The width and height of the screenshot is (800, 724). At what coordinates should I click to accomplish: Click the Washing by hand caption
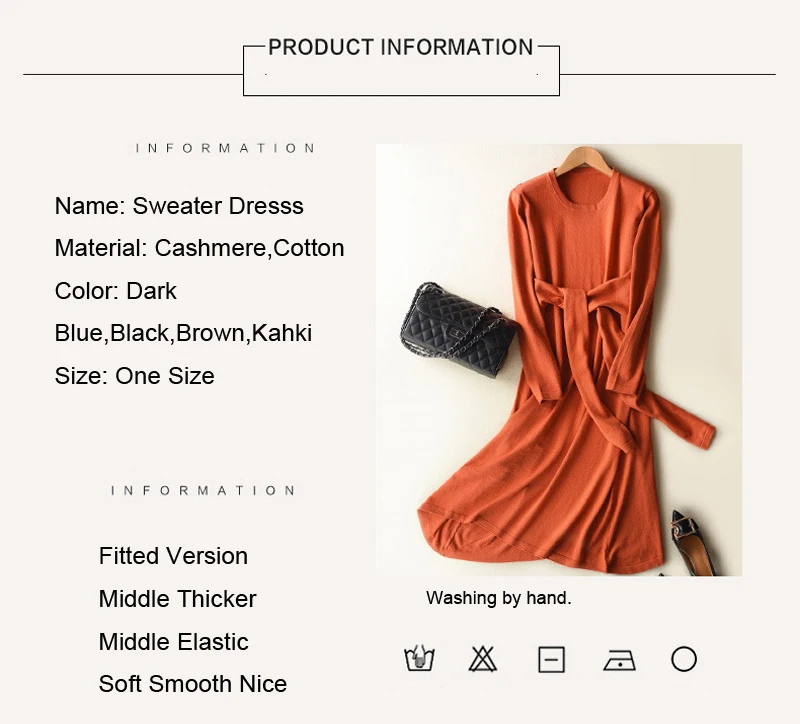498,598
